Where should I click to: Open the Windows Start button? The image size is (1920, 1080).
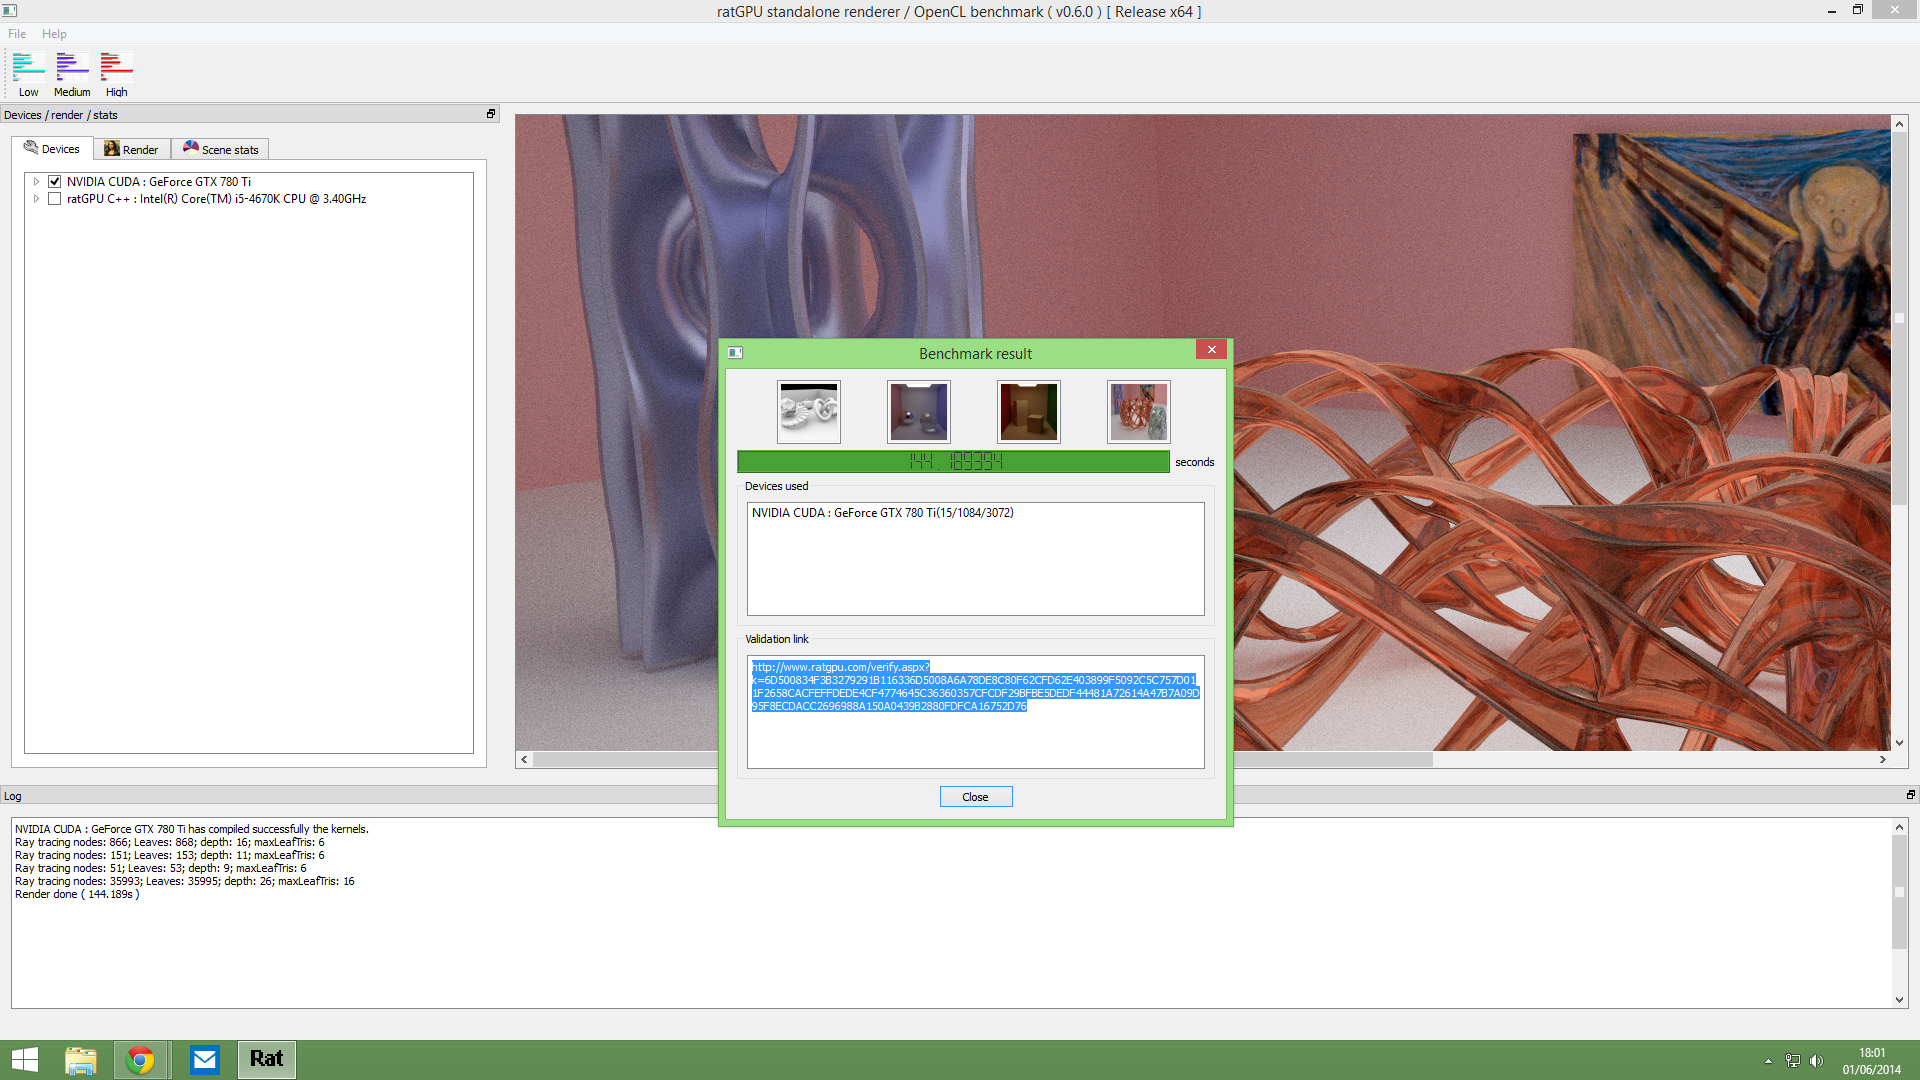[x=25, y=1060]
